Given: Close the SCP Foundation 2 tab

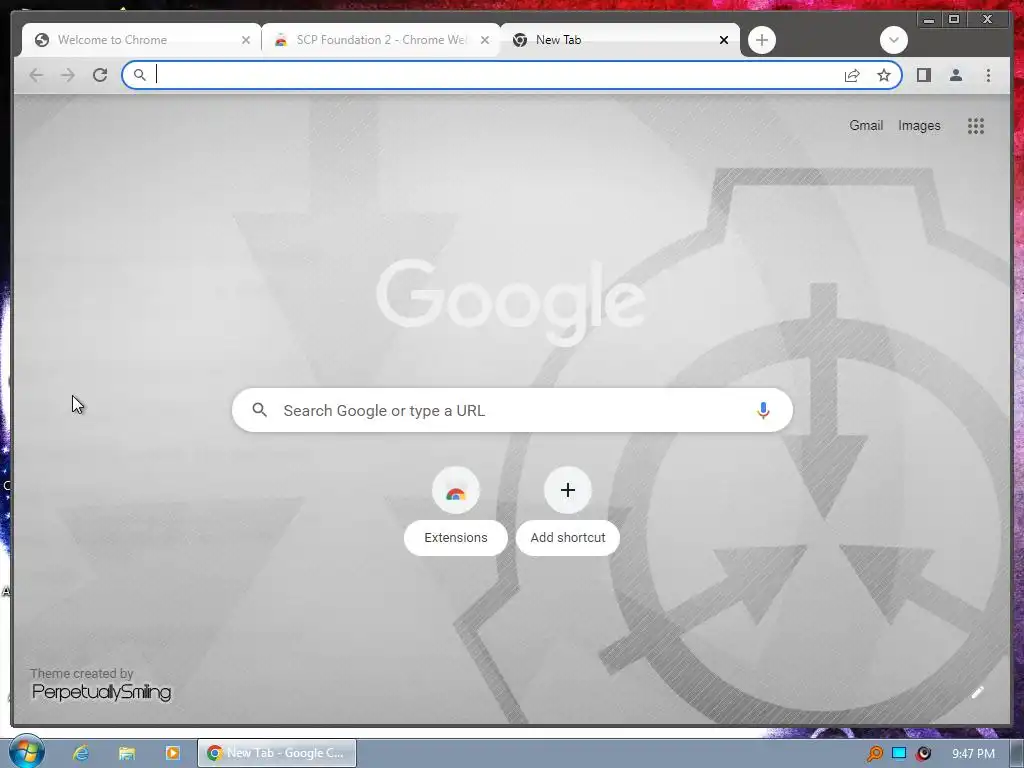Looking at the screenshot, I should (485, 40).
